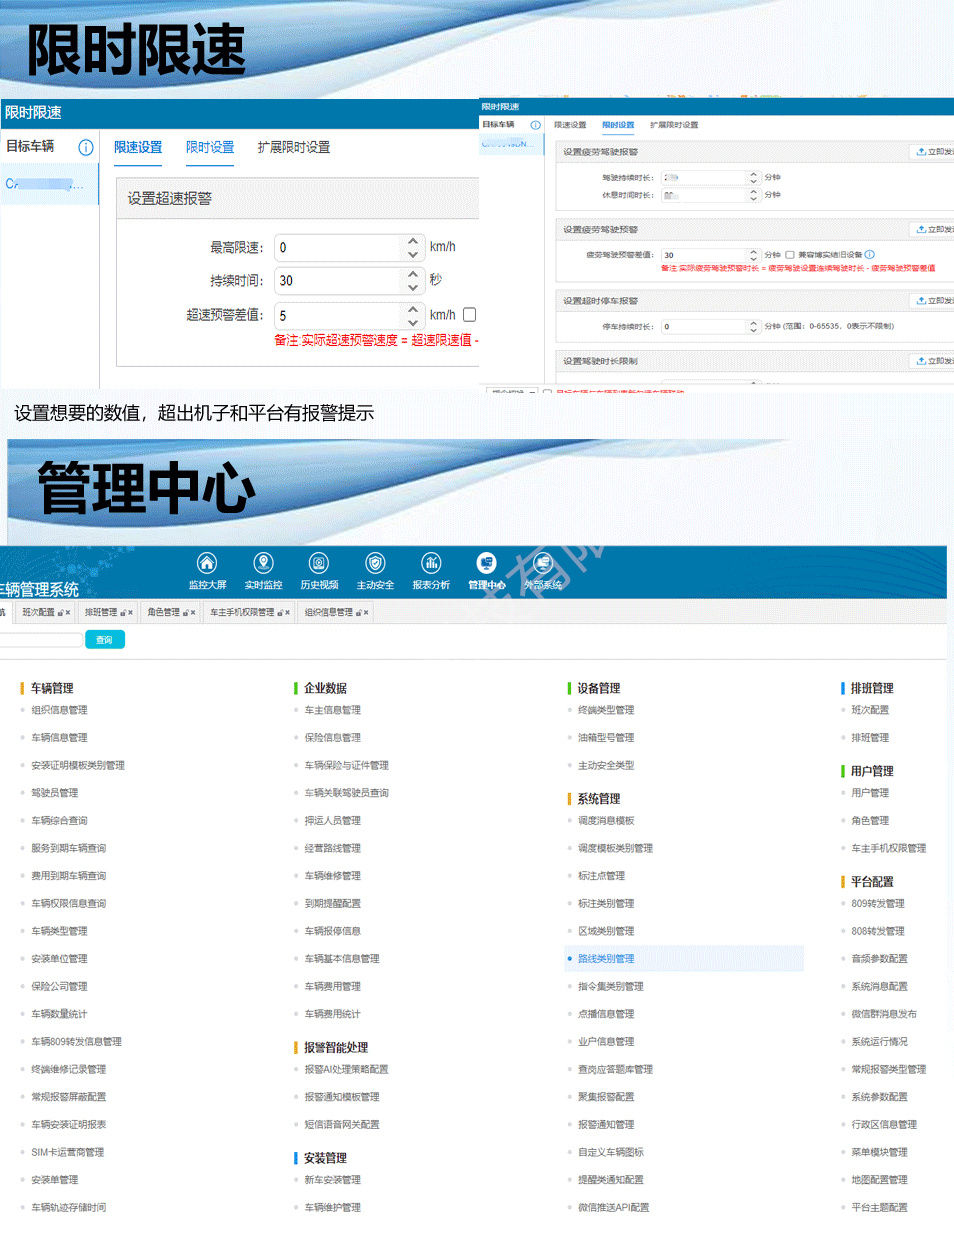The height and width of the screenshot is (1247, 954).
Task: Raise 超速预警差值 with the up arrow
Action: [x=413, y=309]
